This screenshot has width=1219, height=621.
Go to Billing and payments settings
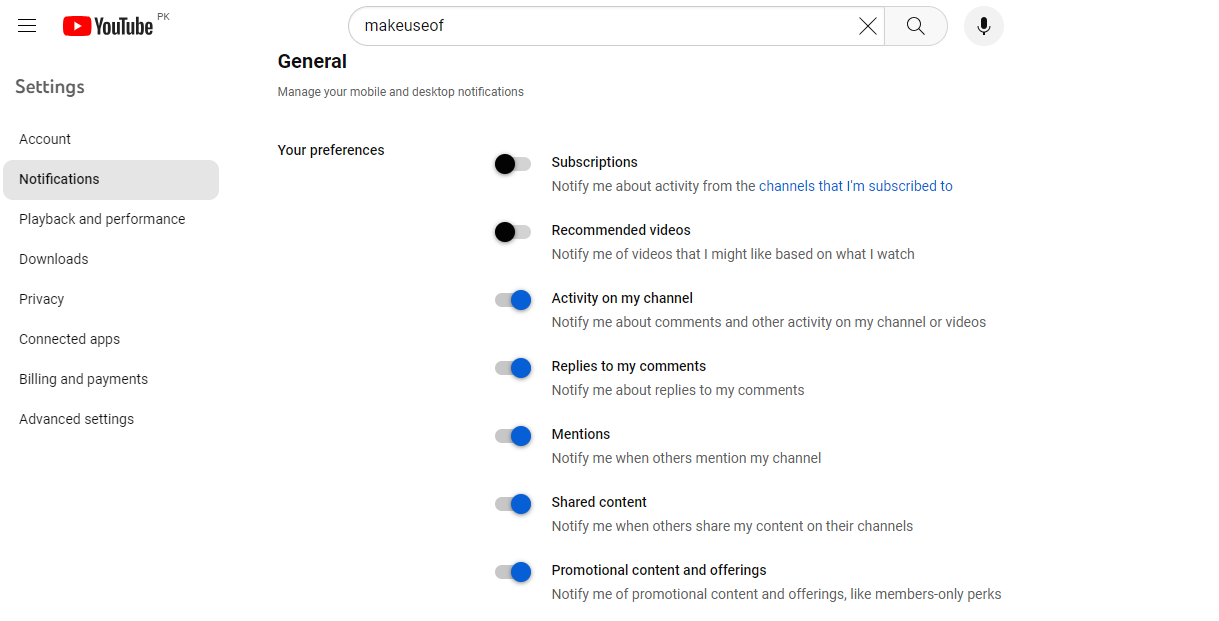coord(83,379)
